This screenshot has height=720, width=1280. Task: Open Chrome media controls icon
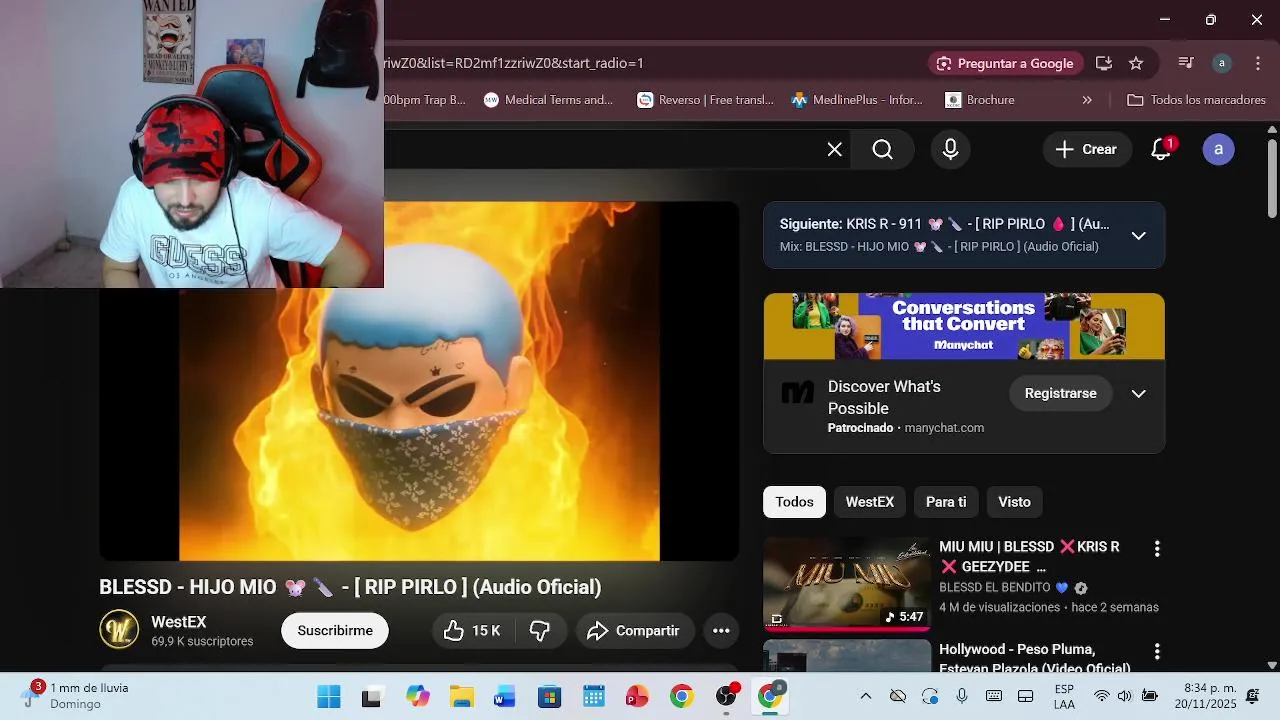1186,63
